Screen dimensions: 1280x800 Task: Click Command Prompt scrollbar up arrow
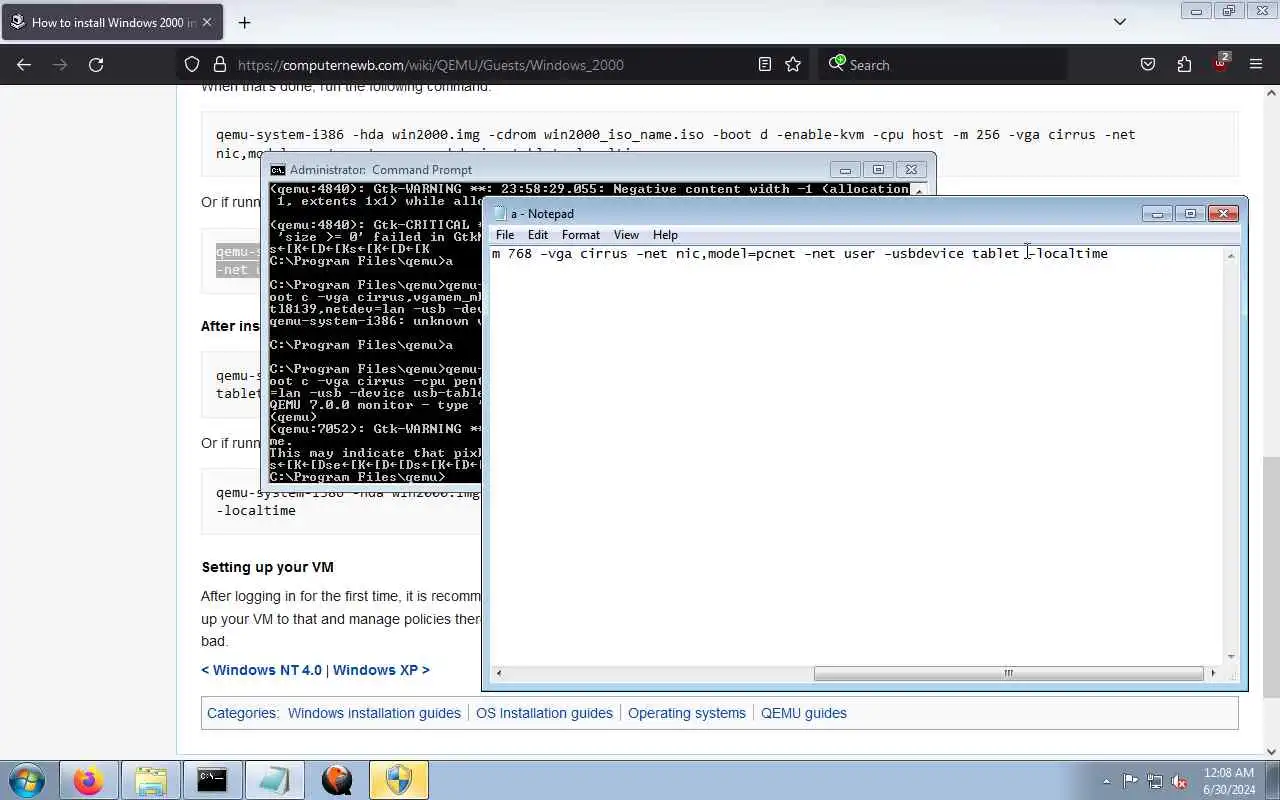[x=921, y=190]
